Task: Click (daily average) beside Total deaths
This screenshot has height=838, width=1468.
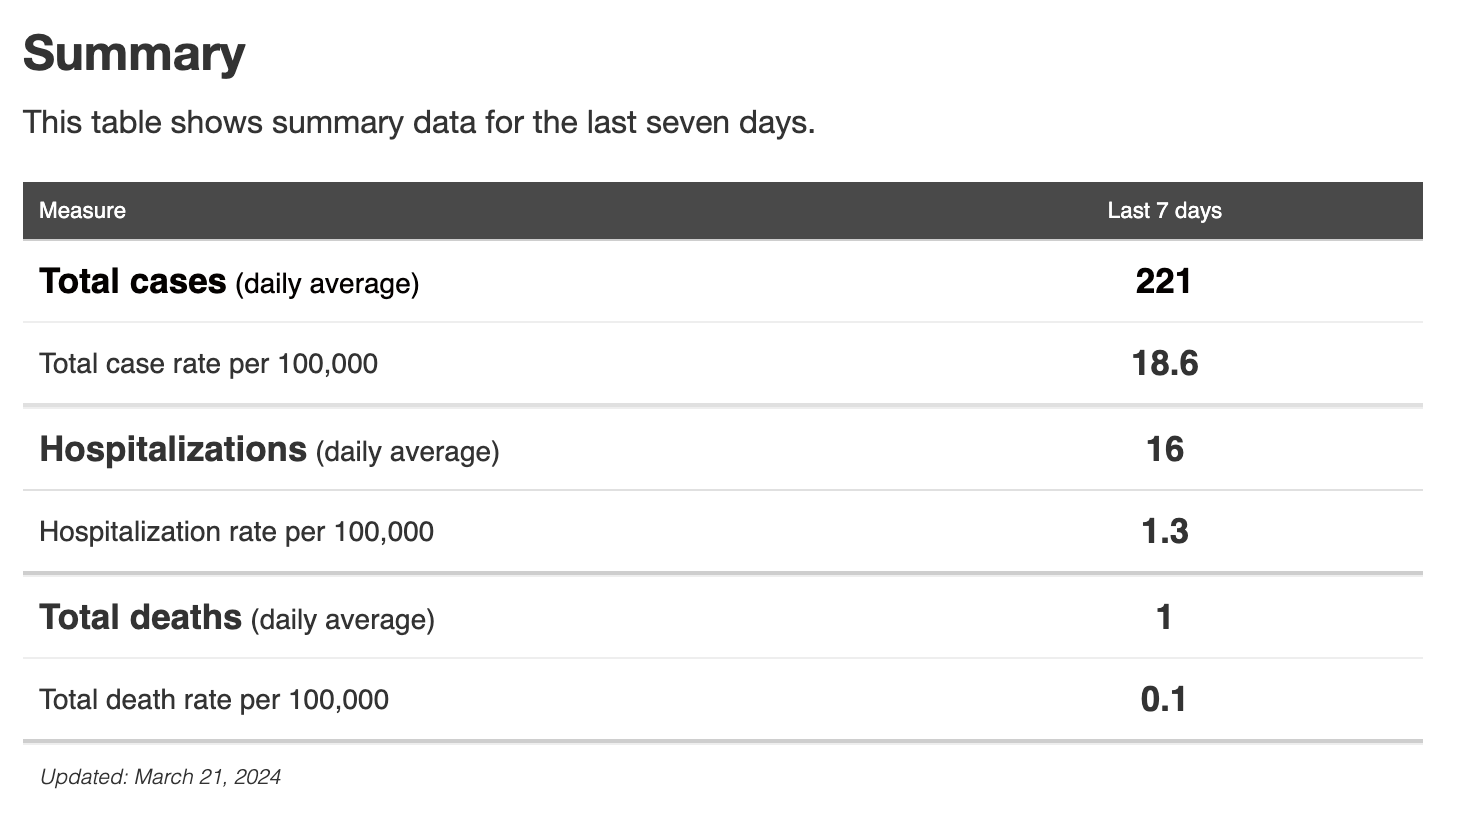Action: coord(342,620)
